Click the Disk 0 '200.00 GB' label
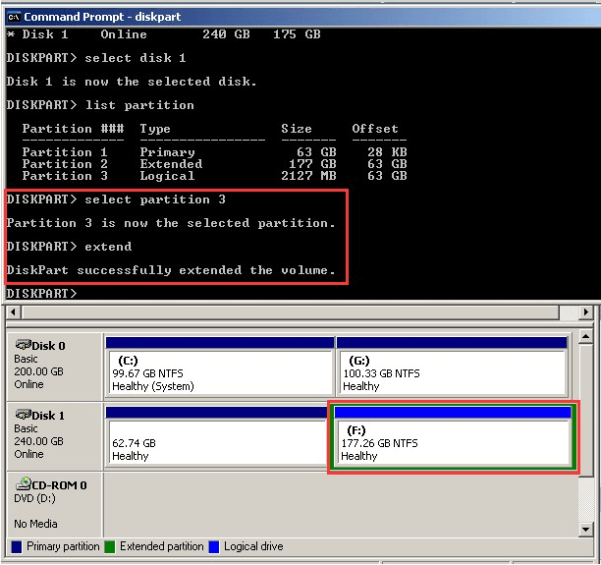The height and width of the screenshot is (565, 601). click(39, 371)
